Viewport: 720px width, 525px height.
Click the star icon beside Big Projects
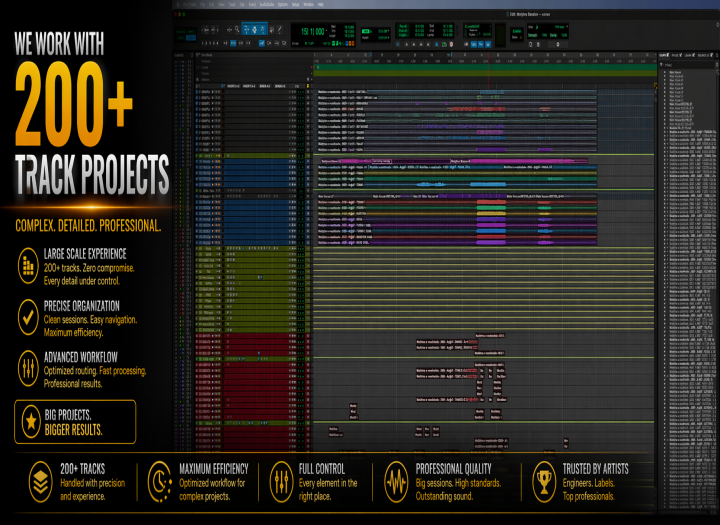pos(29,421)
